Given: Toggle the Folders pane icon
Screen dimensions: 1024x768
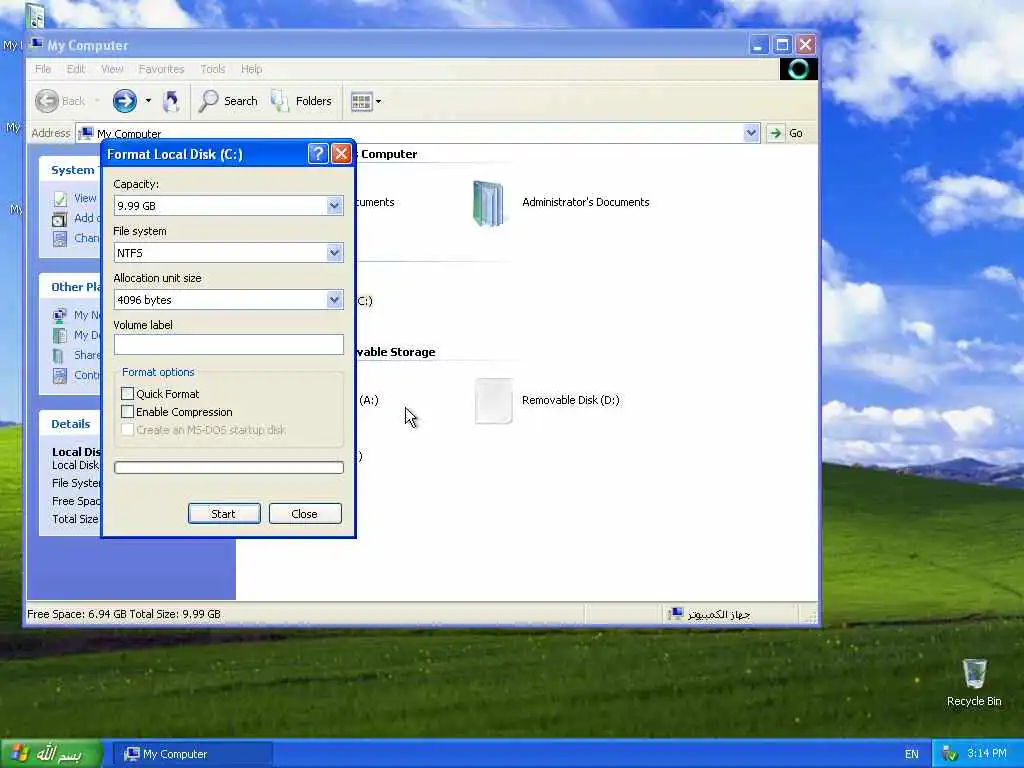Looking at the screenshot, I should click(280, 101).
